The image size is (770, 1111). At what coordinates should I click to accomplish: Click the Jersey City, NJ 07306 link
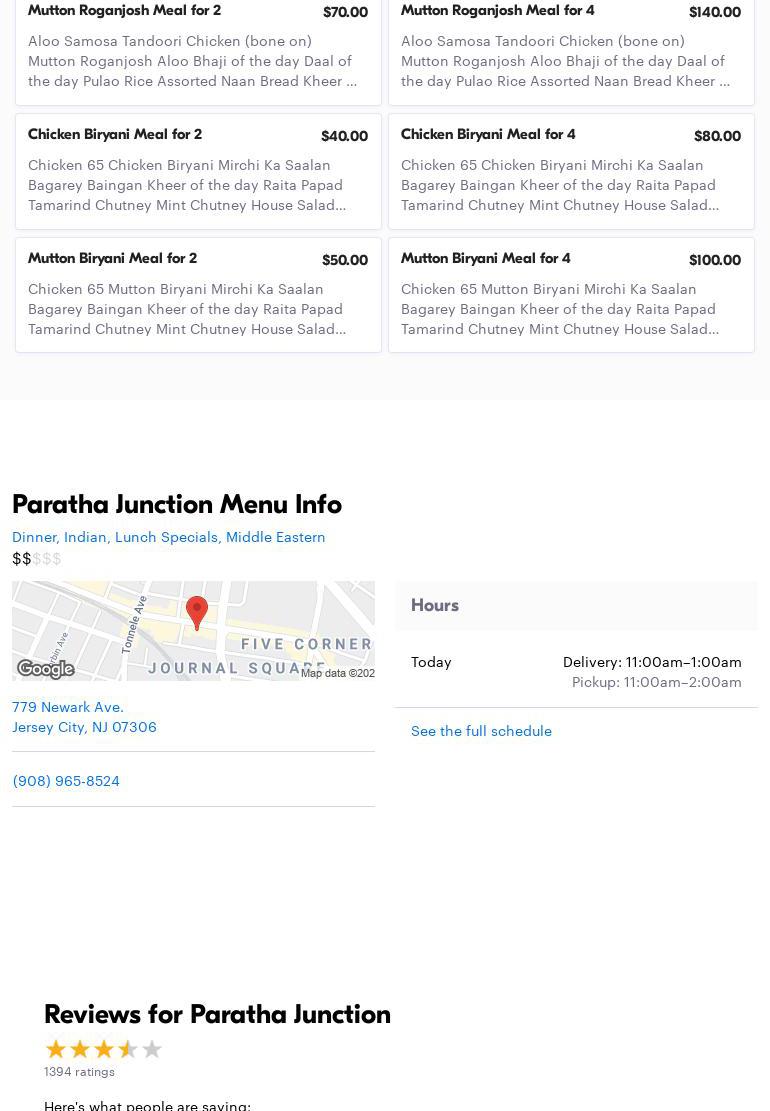pyautogui.click(x=84, y=727)
